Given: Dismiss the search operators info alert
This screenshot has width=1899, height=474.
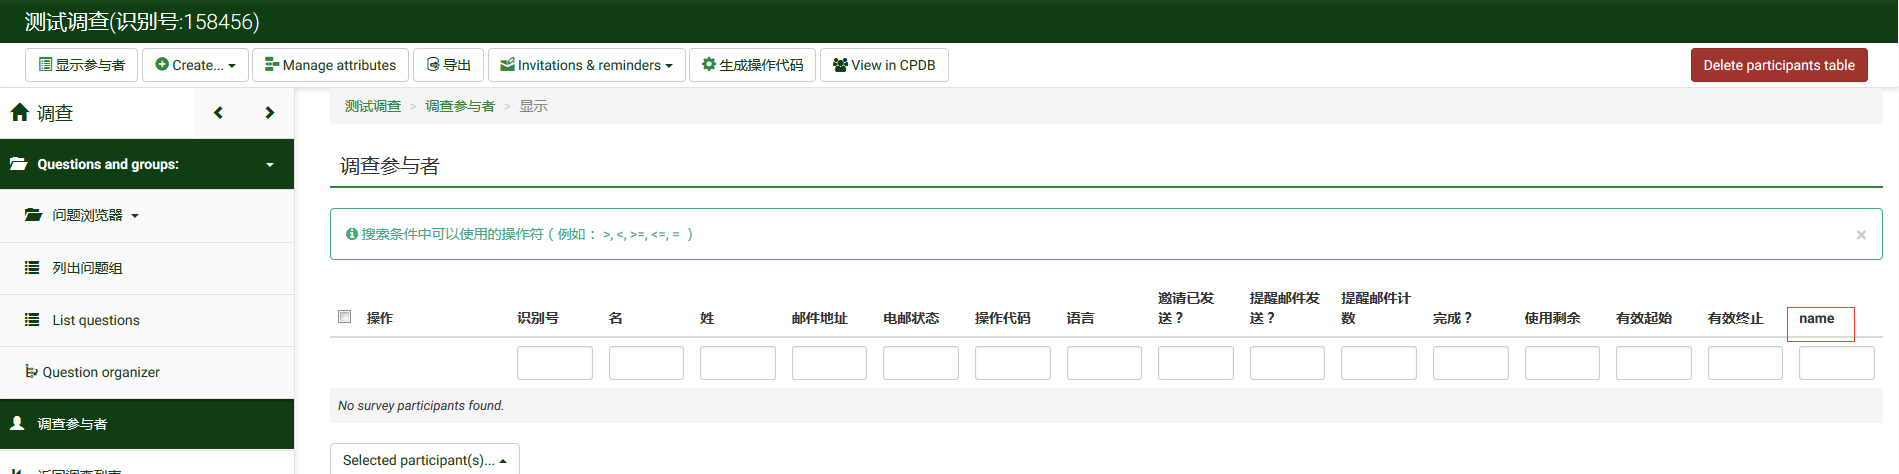Looking at the screenshot, I should (1861, 235).
